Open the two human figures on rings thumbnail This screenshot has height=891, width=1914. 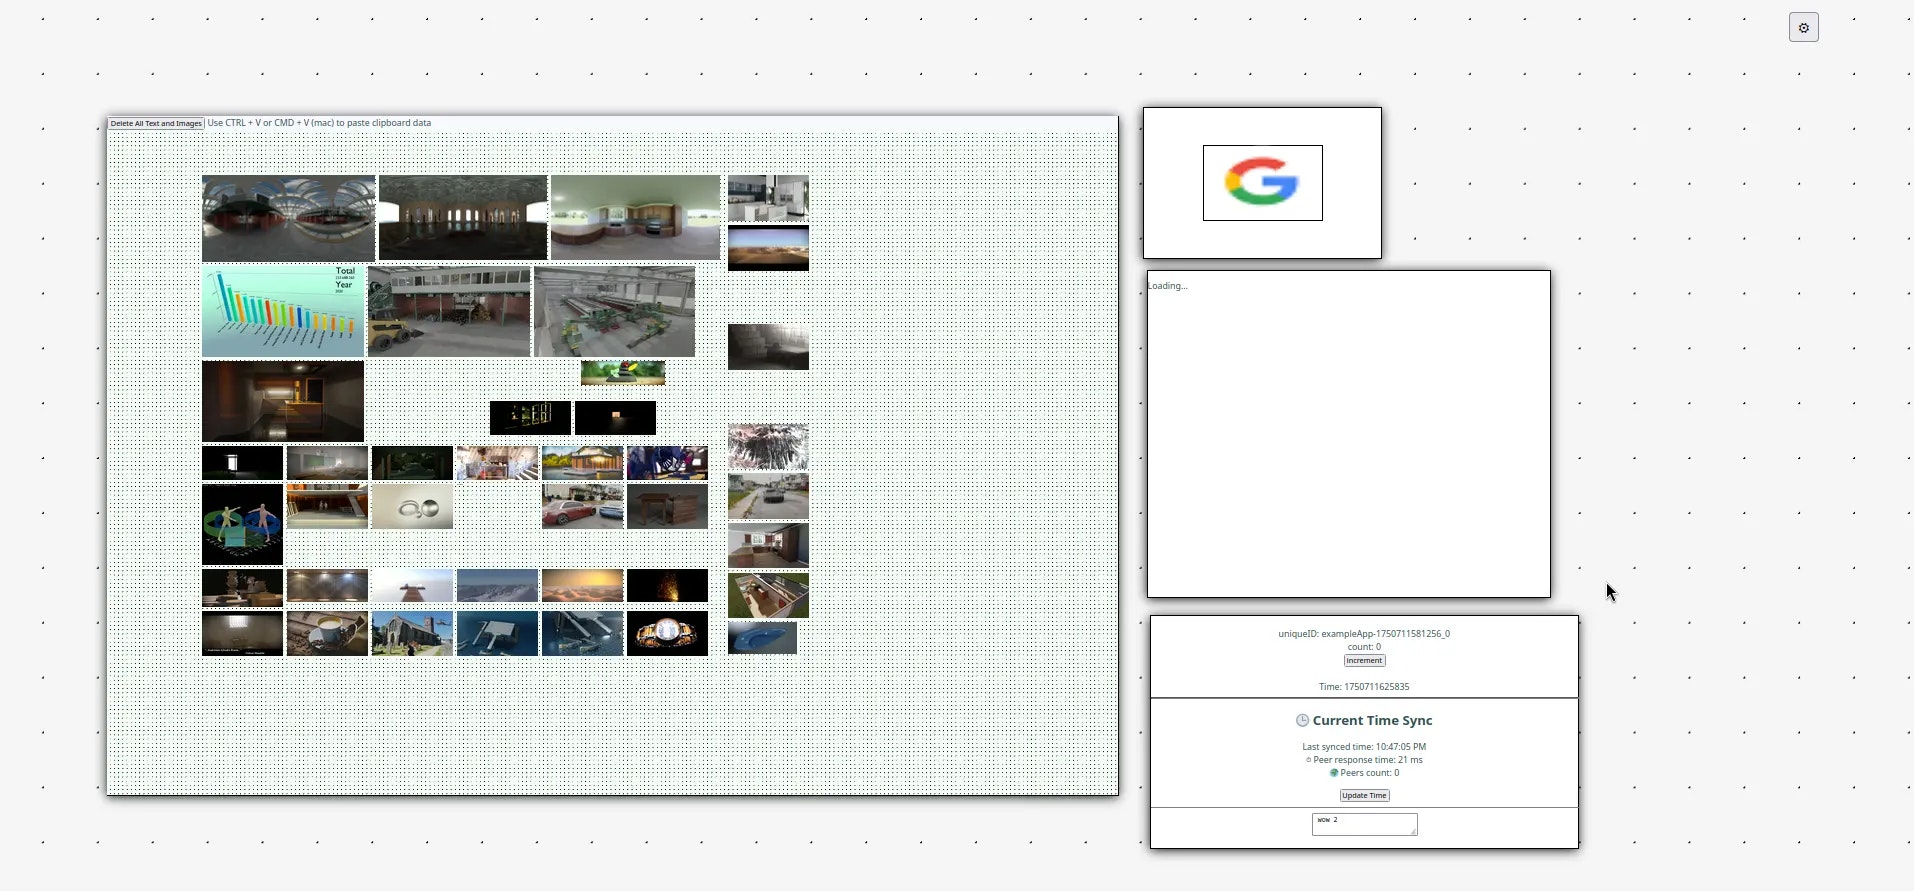[242, 524]
